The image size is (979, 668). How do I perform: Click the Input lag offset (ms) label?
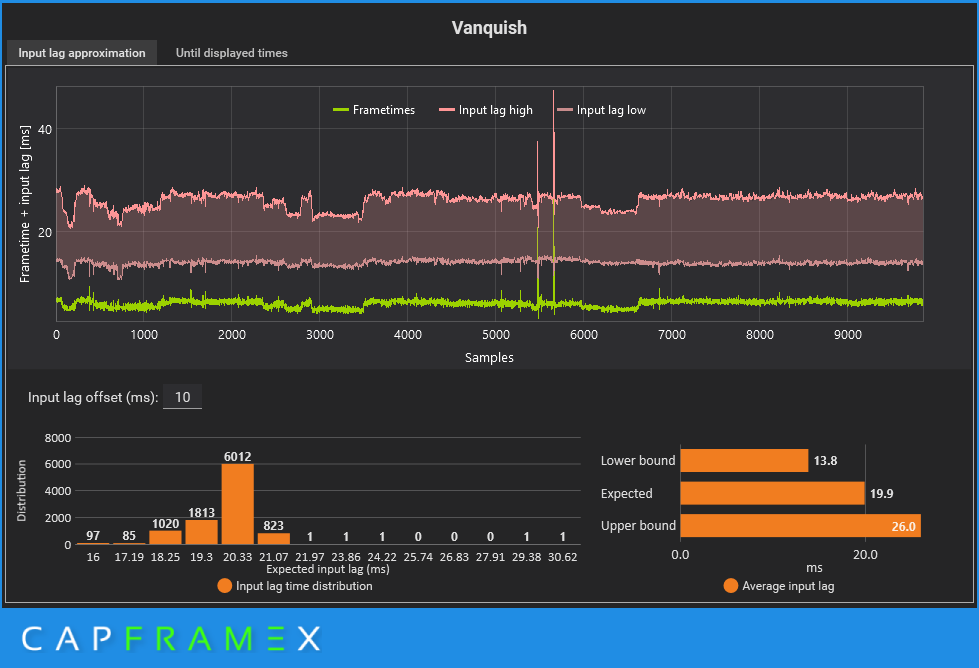click(93, 397)
